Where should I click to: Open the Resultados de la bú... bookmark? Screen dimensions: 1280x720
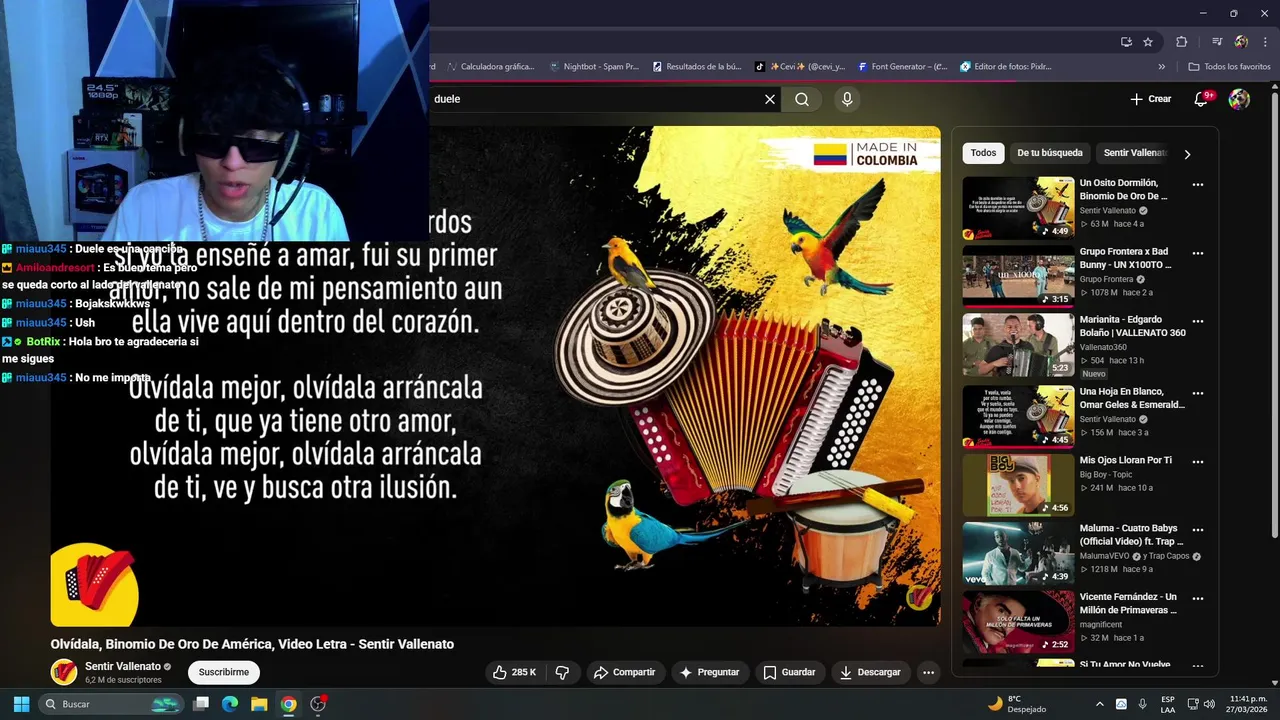pos(697,67)
